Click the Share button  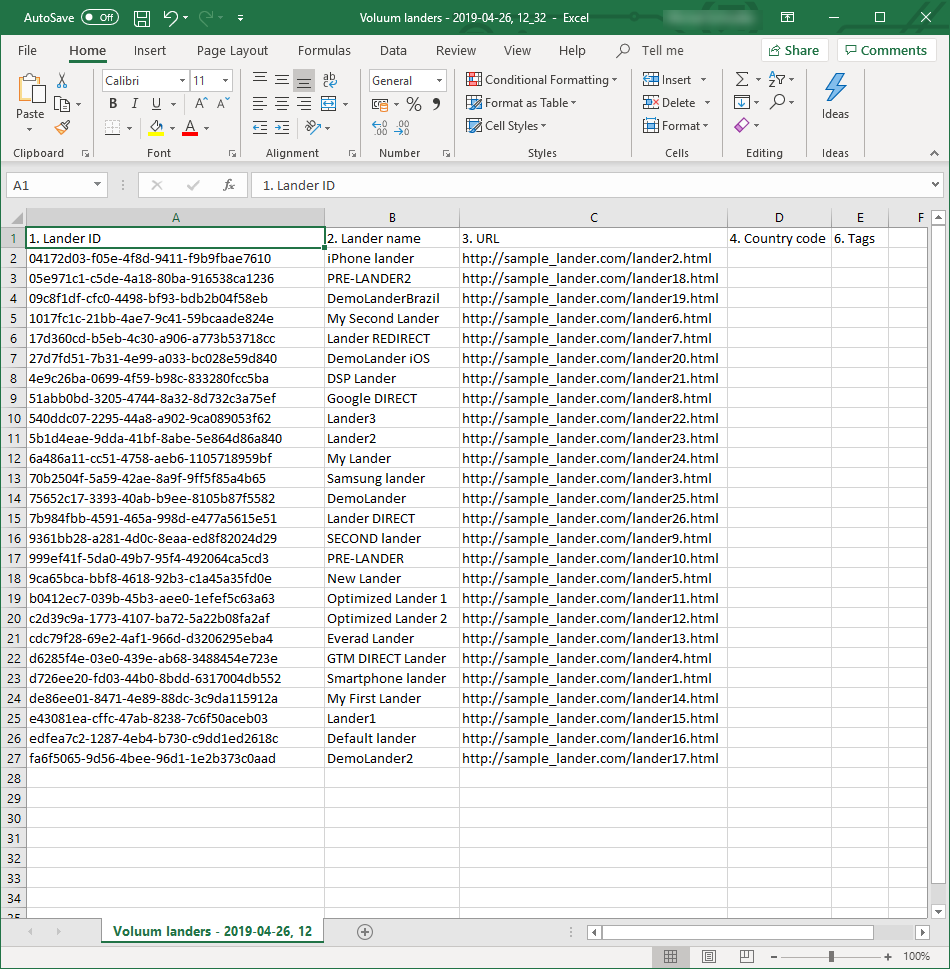pos(793,51)
